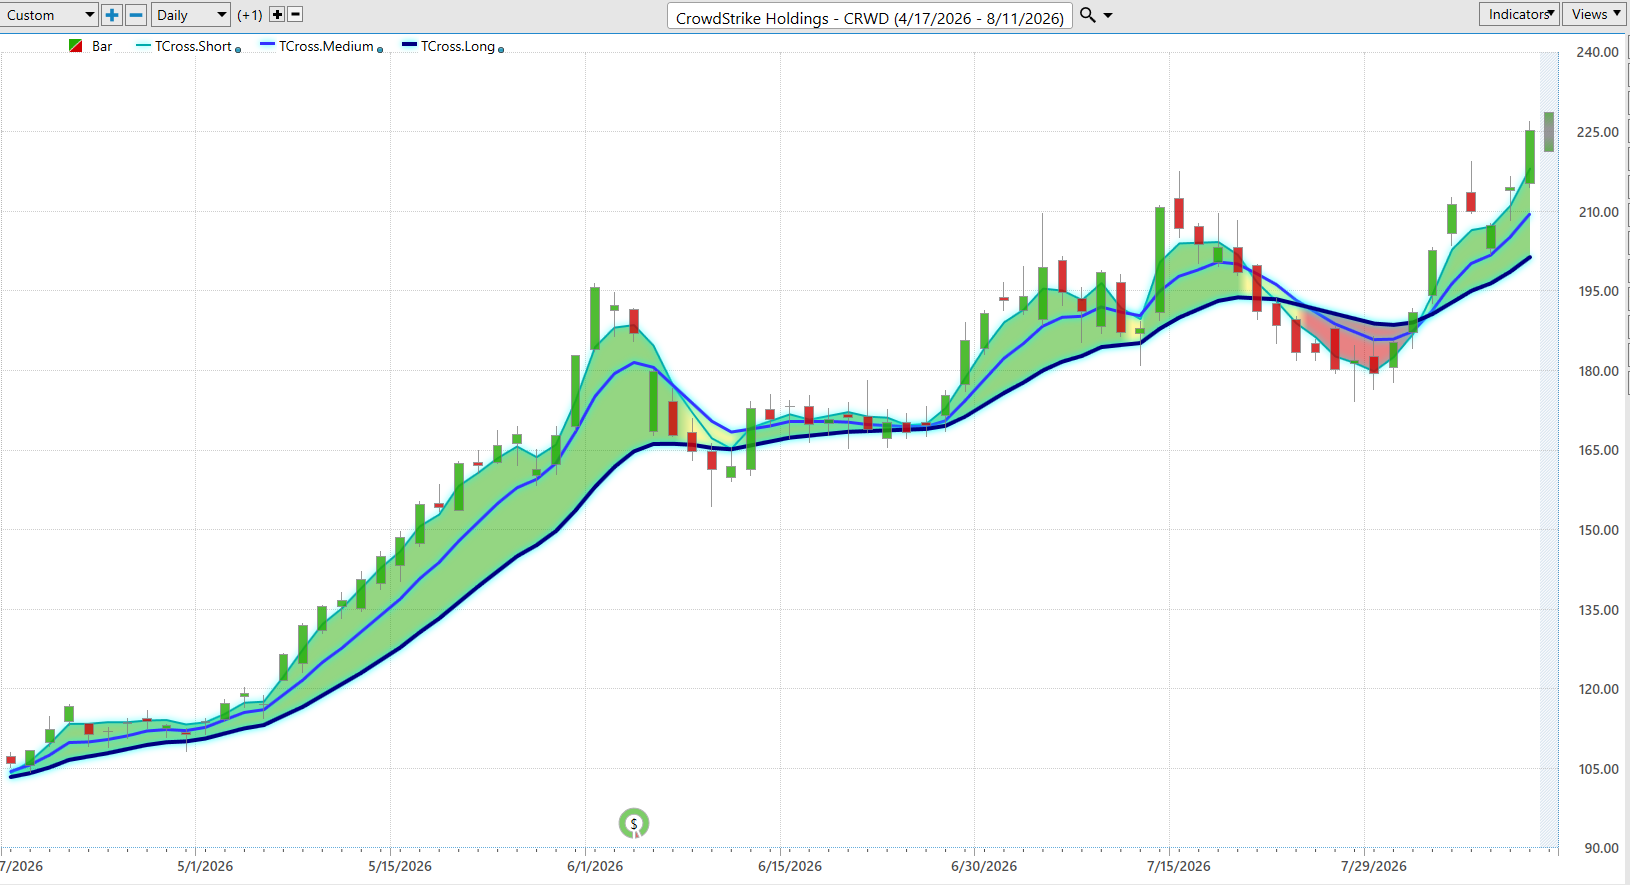The width and height of the screenshot is (1630, 885).
Task: Click the dot beside TCross.Short
Action: [x=238, y=50]
